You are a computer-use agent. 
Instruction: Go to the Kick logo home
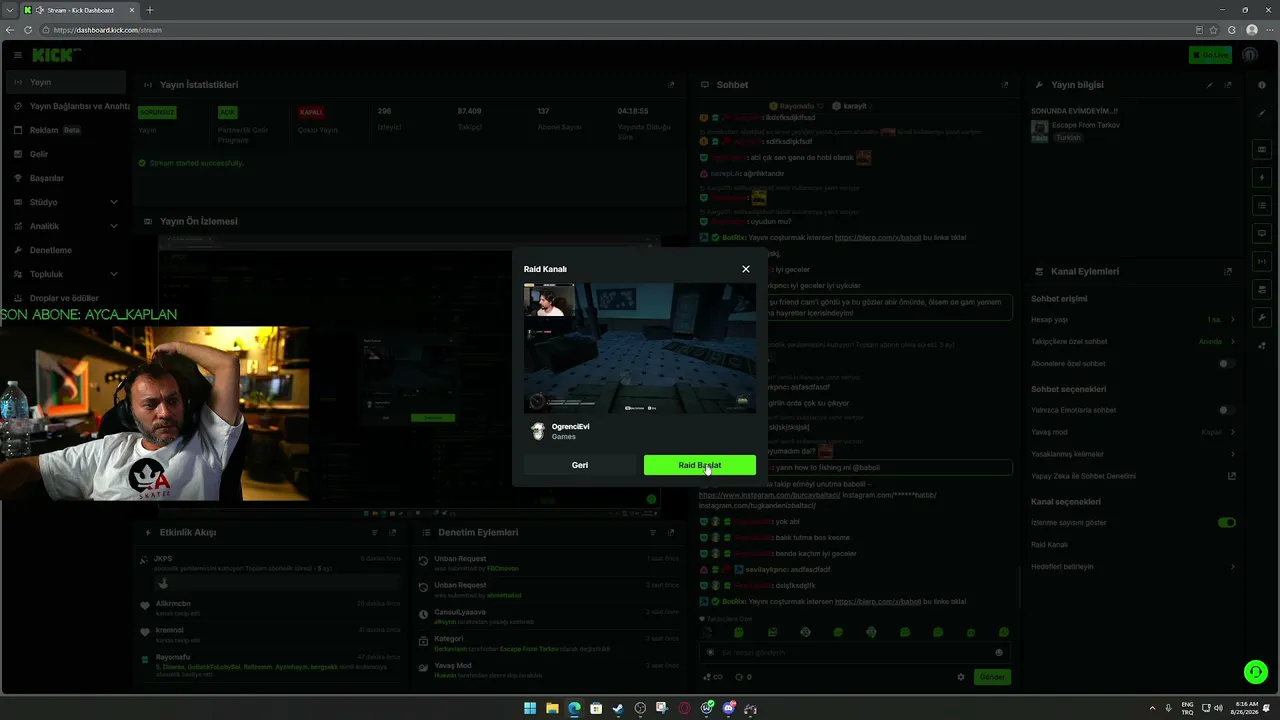tap(56, 55)
